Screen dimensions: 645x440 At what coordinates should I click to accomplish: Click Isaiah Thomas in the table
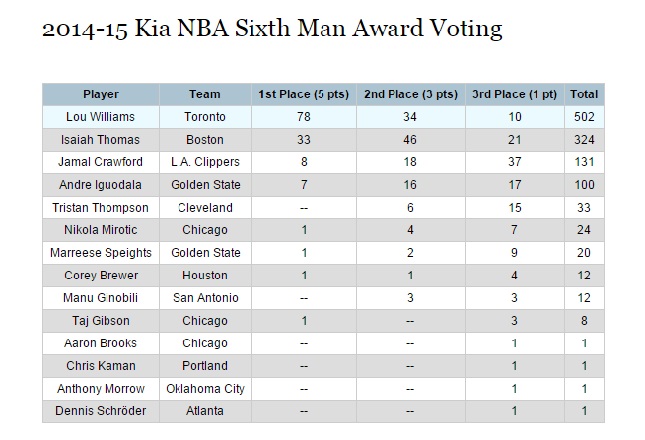(100, 139)
